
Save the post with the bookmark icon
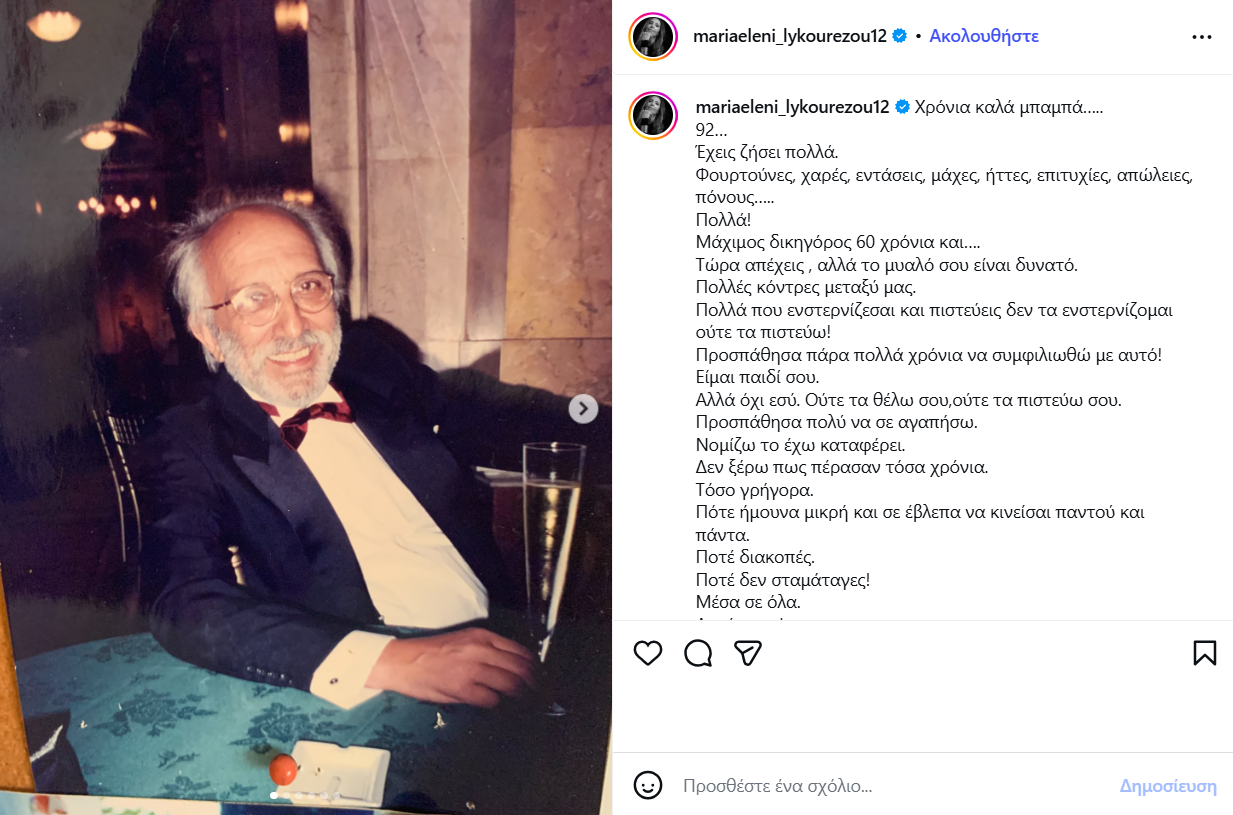[x=1205, y=653]
